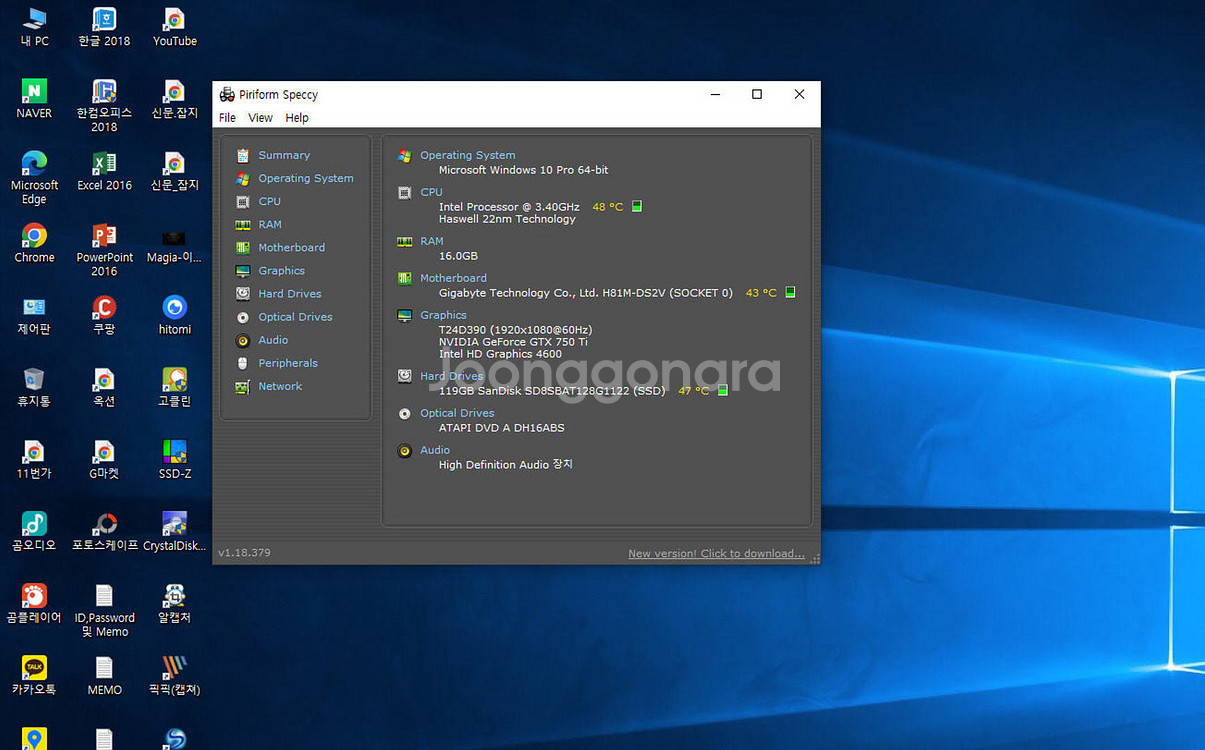Click SSD temperature indicator next to 47 °C

[x=723, y=391]
